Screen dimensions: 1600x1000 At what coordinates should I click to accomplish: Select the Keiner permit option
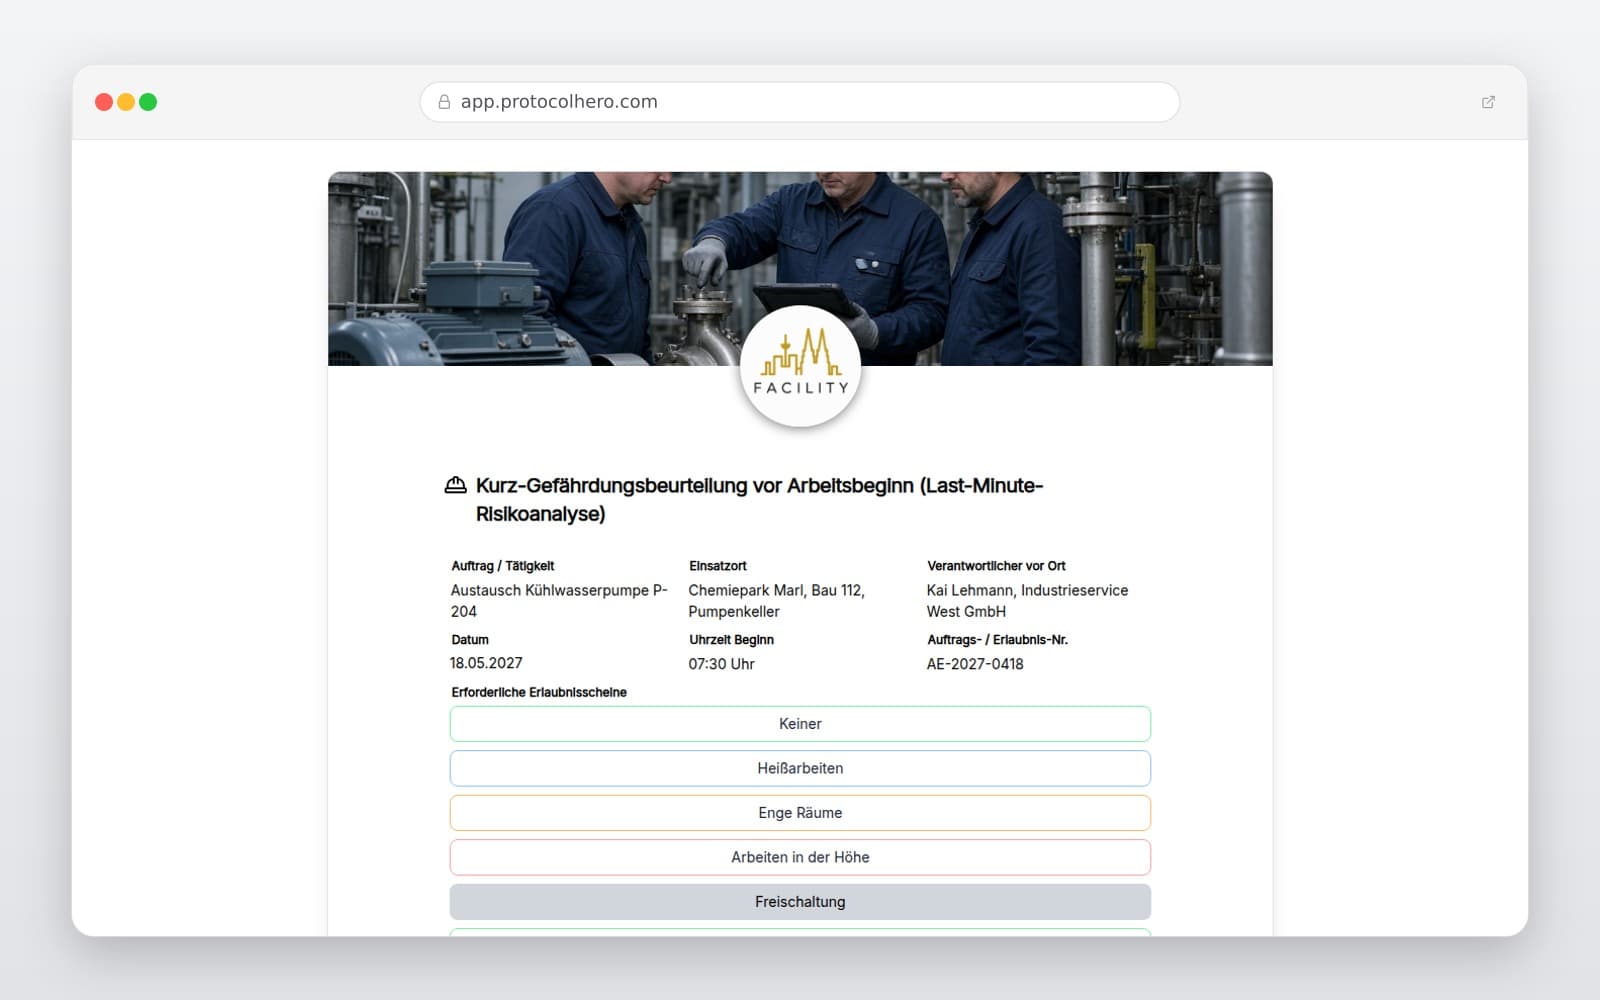point(800,724)
